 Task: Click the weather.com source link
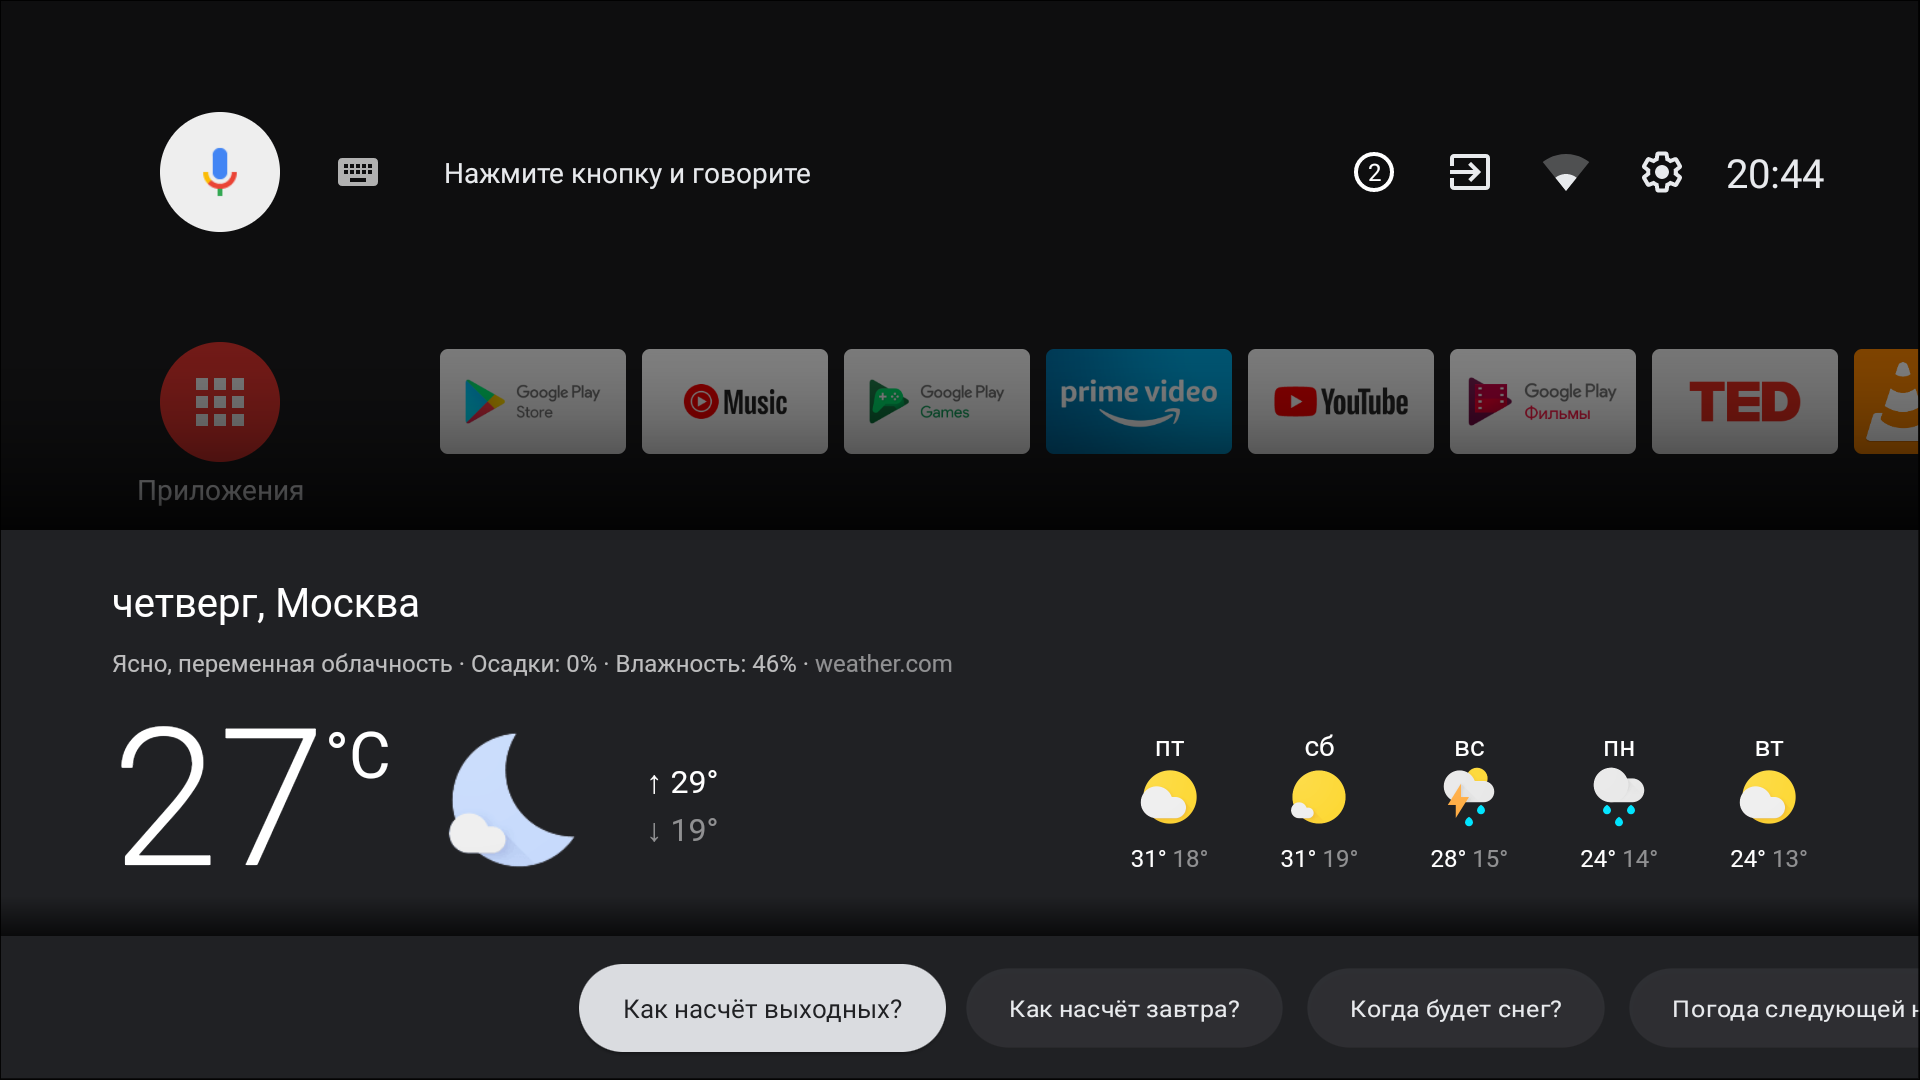[883, 664]
